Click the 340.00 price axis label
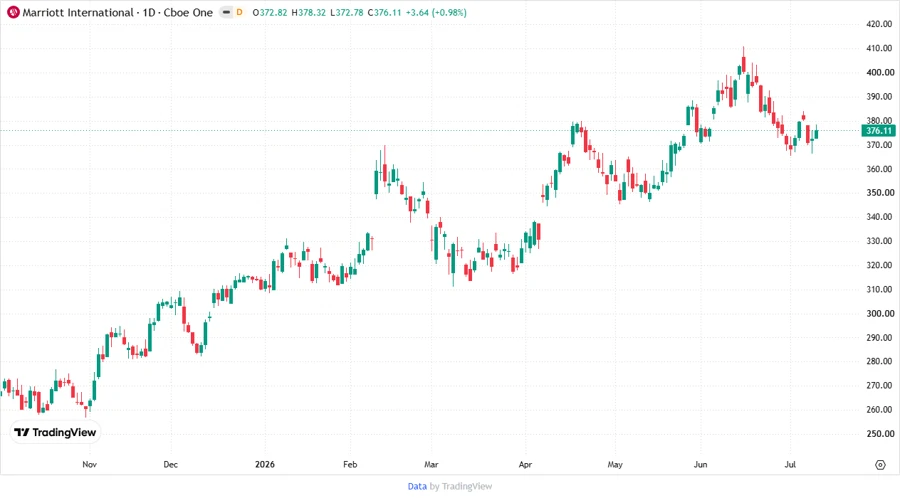900x498 pixels. (x=880, y=217)
